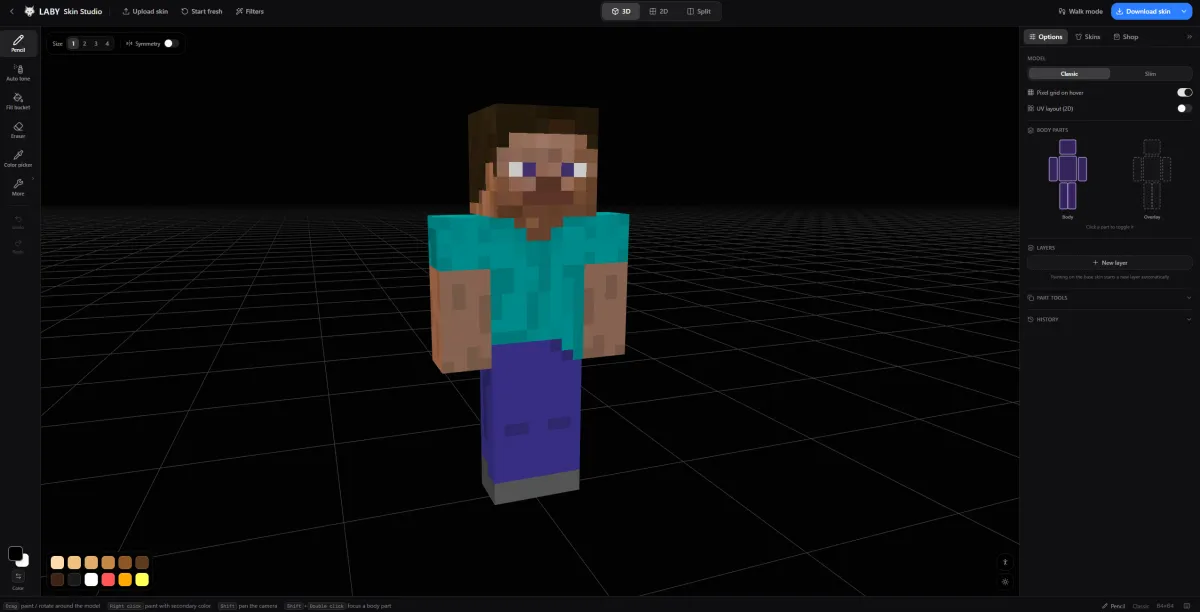
Task: Turn off Pixel grid on hover switch
Action: (x=1185, y=92)
